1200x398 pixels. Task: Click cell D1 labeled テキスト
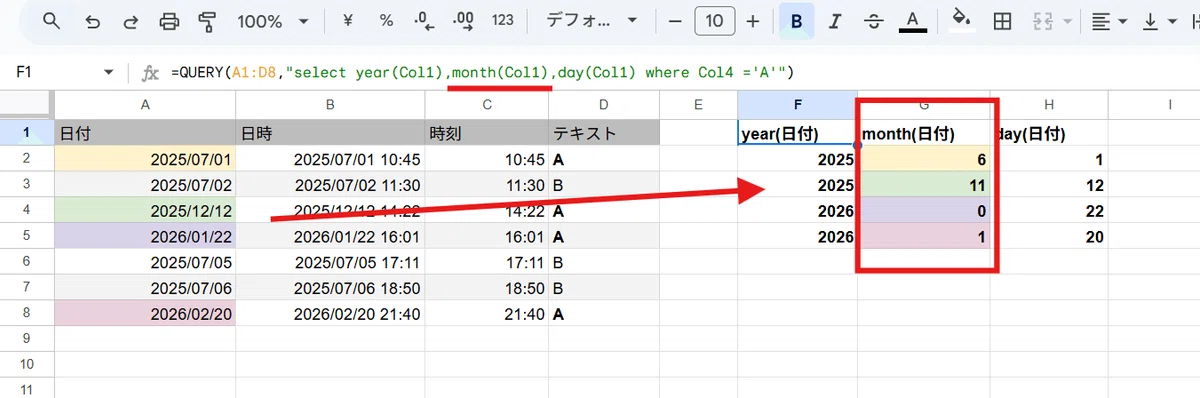point(603,132)
